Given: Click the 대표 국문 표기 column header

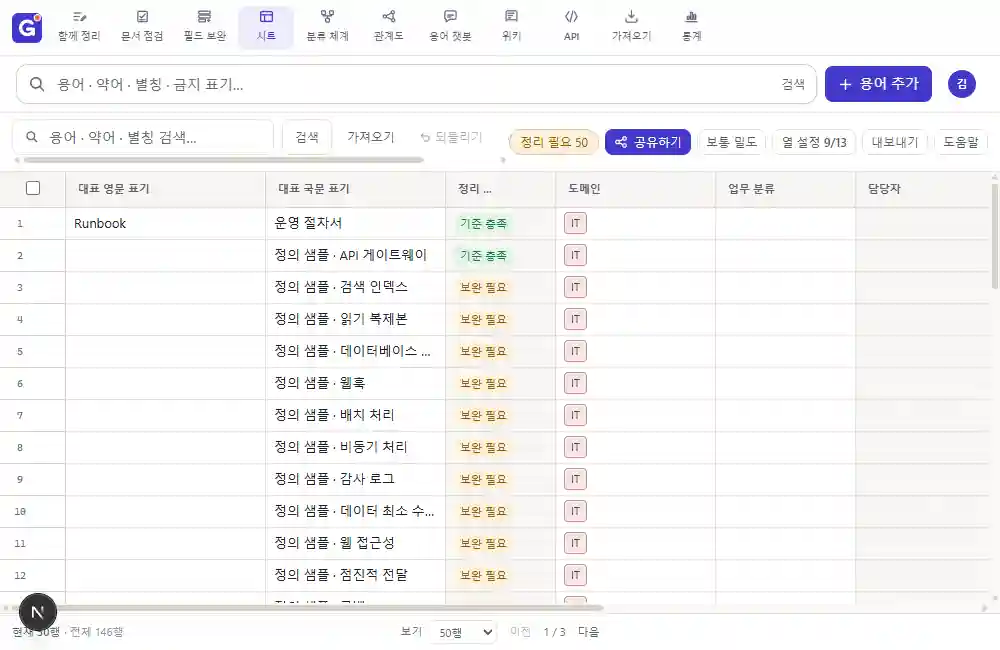Looking at the screenshot, I should (355, 189).
